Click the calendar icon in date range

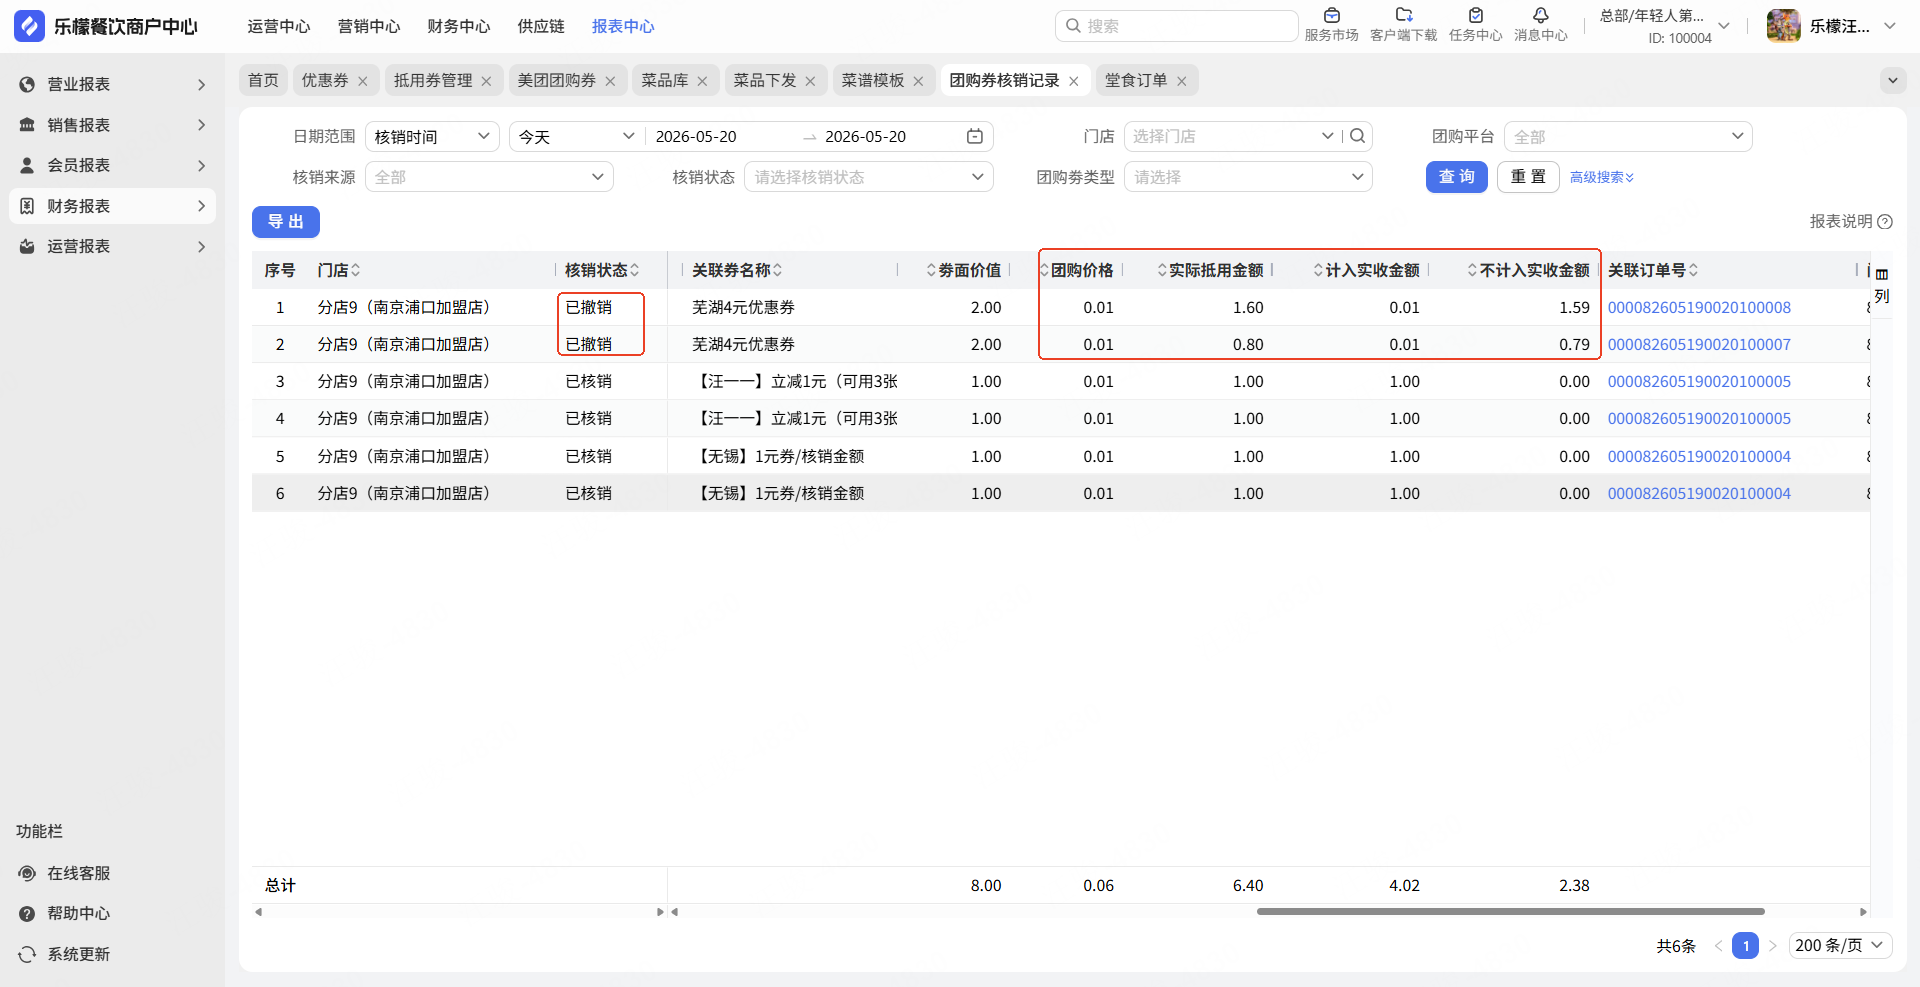tap(975, 136)
